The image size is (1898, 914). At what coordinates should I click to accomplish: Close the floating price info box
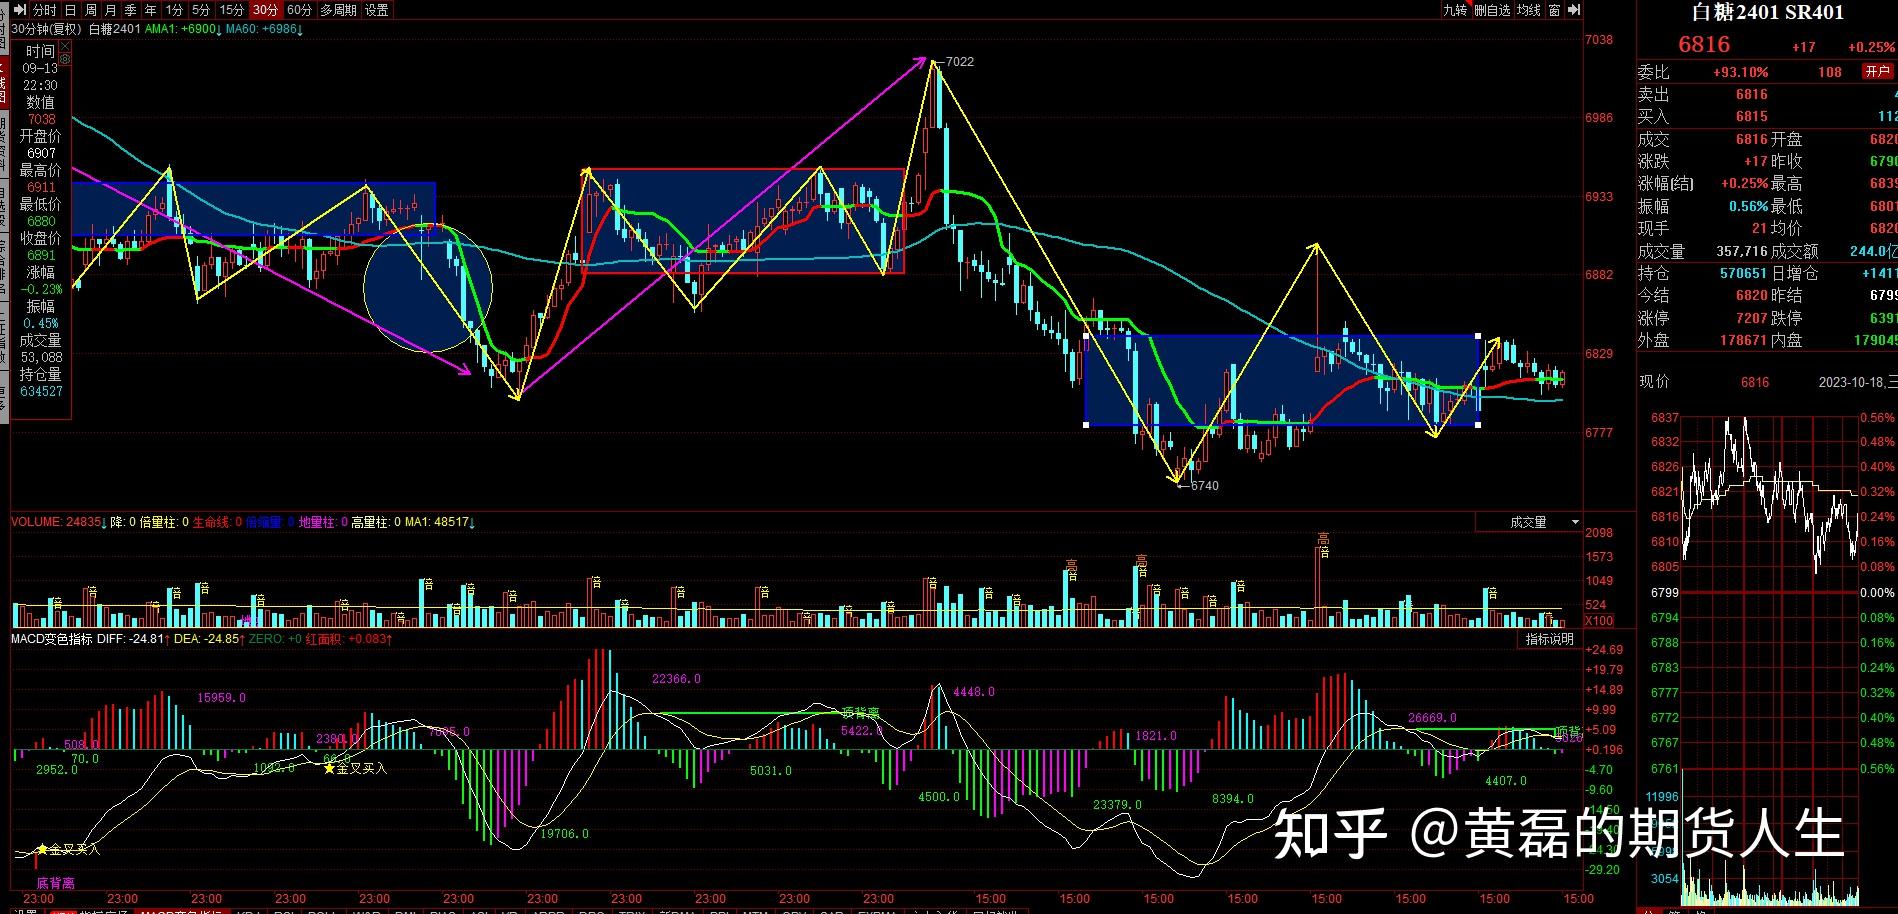click(65, 46)
